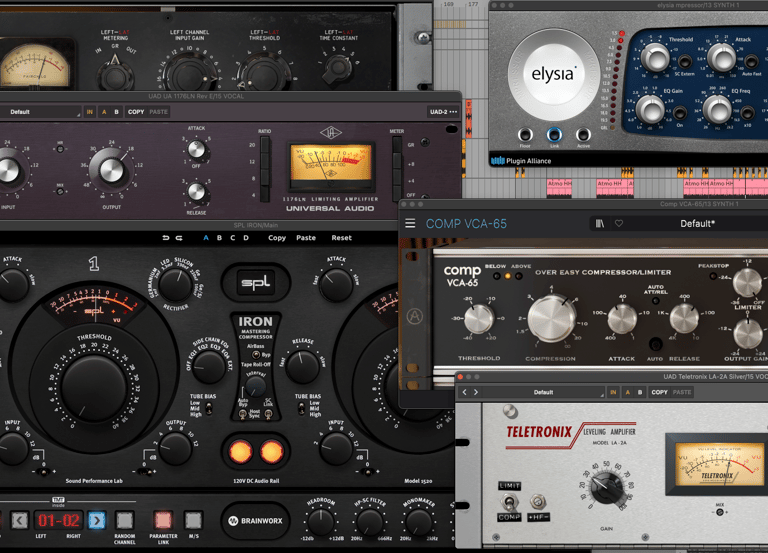This screenshot has height=553, width=768.
Task: Toggle the M/S button in Brainworx section
Action: click(193, 520)
